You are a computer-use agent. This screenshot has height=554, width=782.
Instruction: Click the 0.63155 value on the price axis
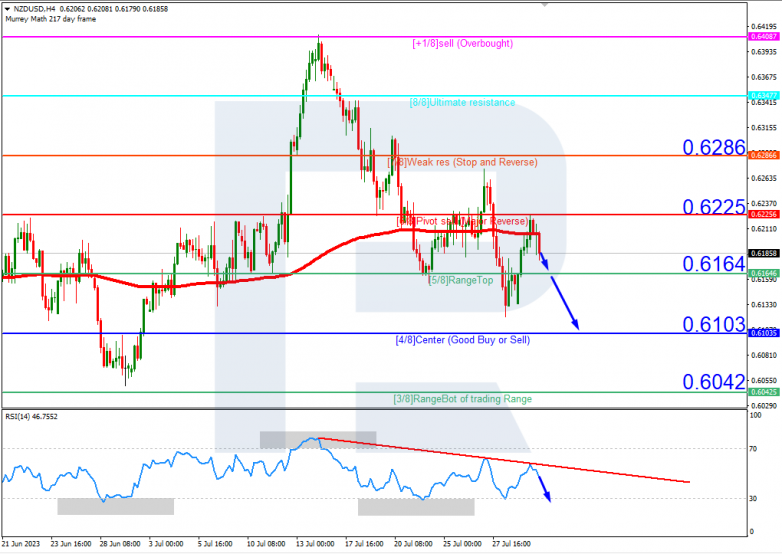(764, 128)
